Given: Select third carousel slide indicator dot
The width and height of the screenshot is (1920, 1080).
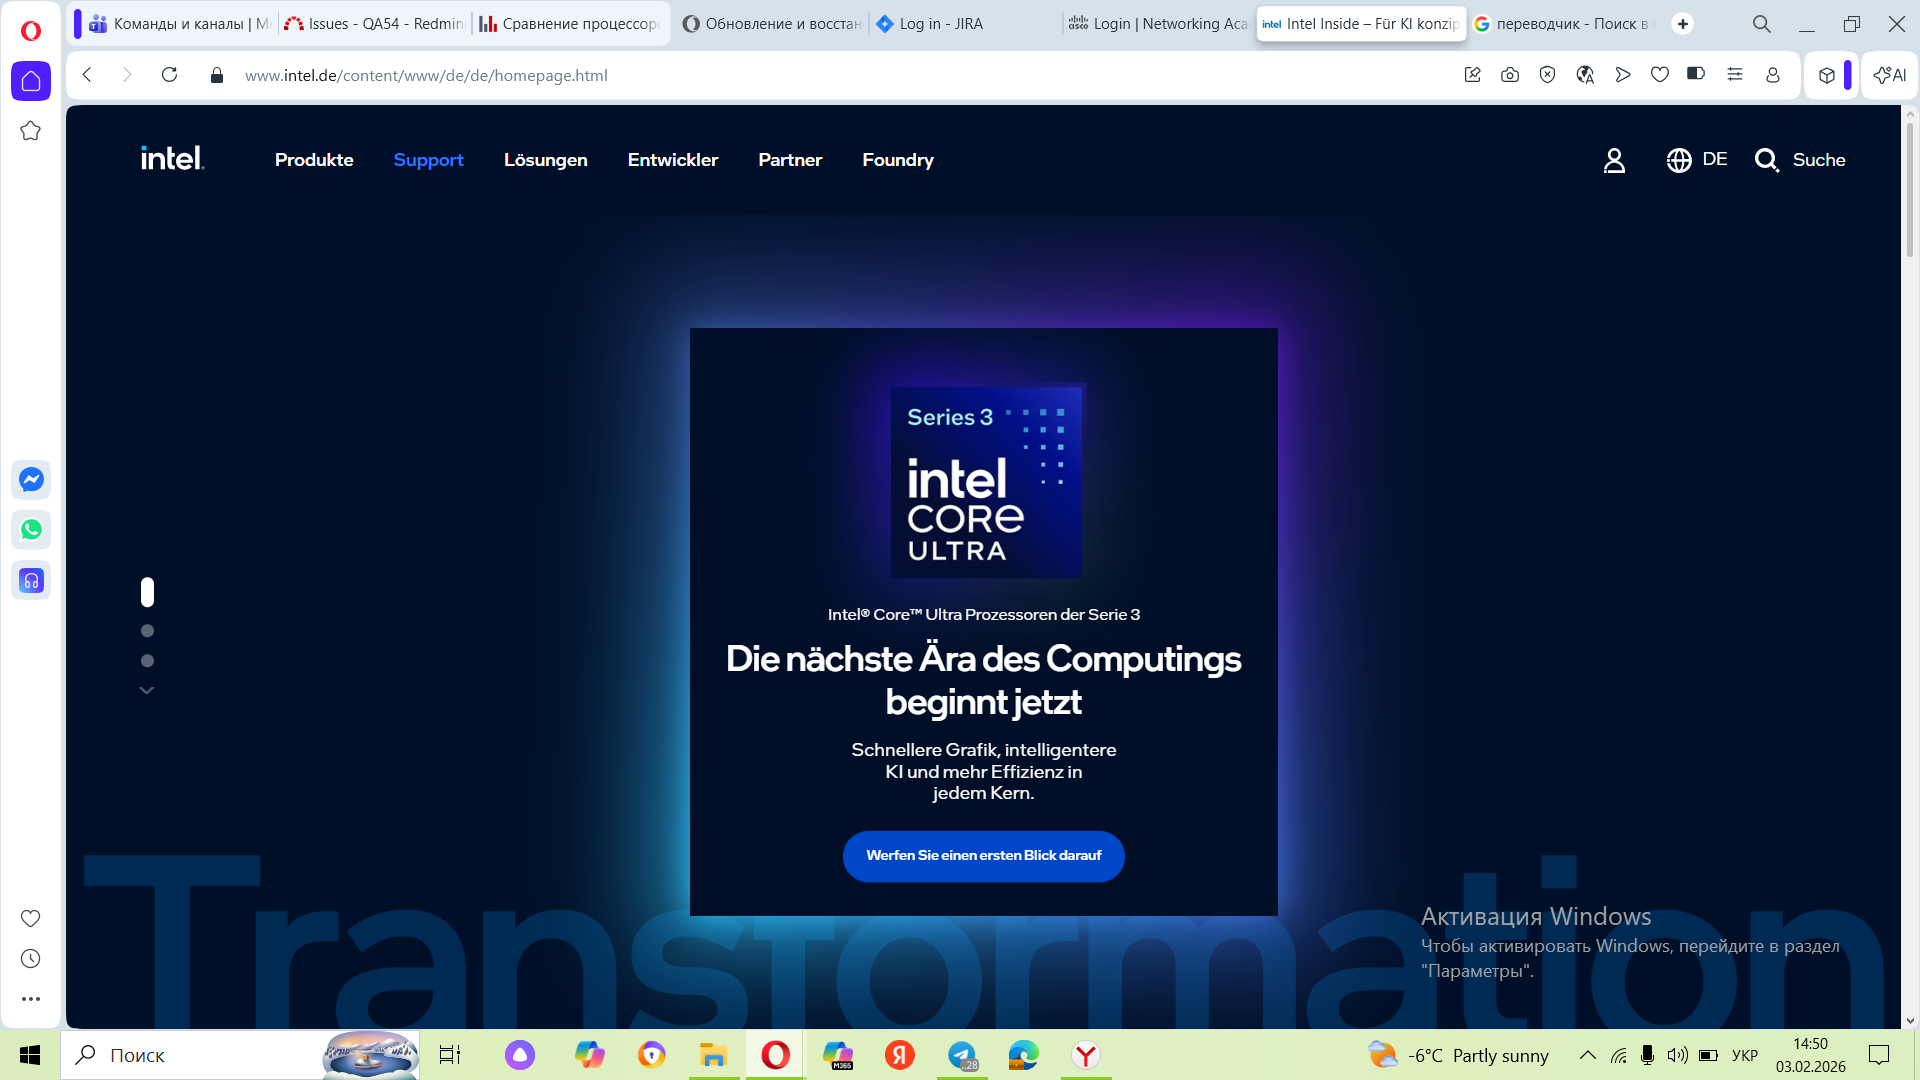Looking at the screenshot, I should click(147, 661).
